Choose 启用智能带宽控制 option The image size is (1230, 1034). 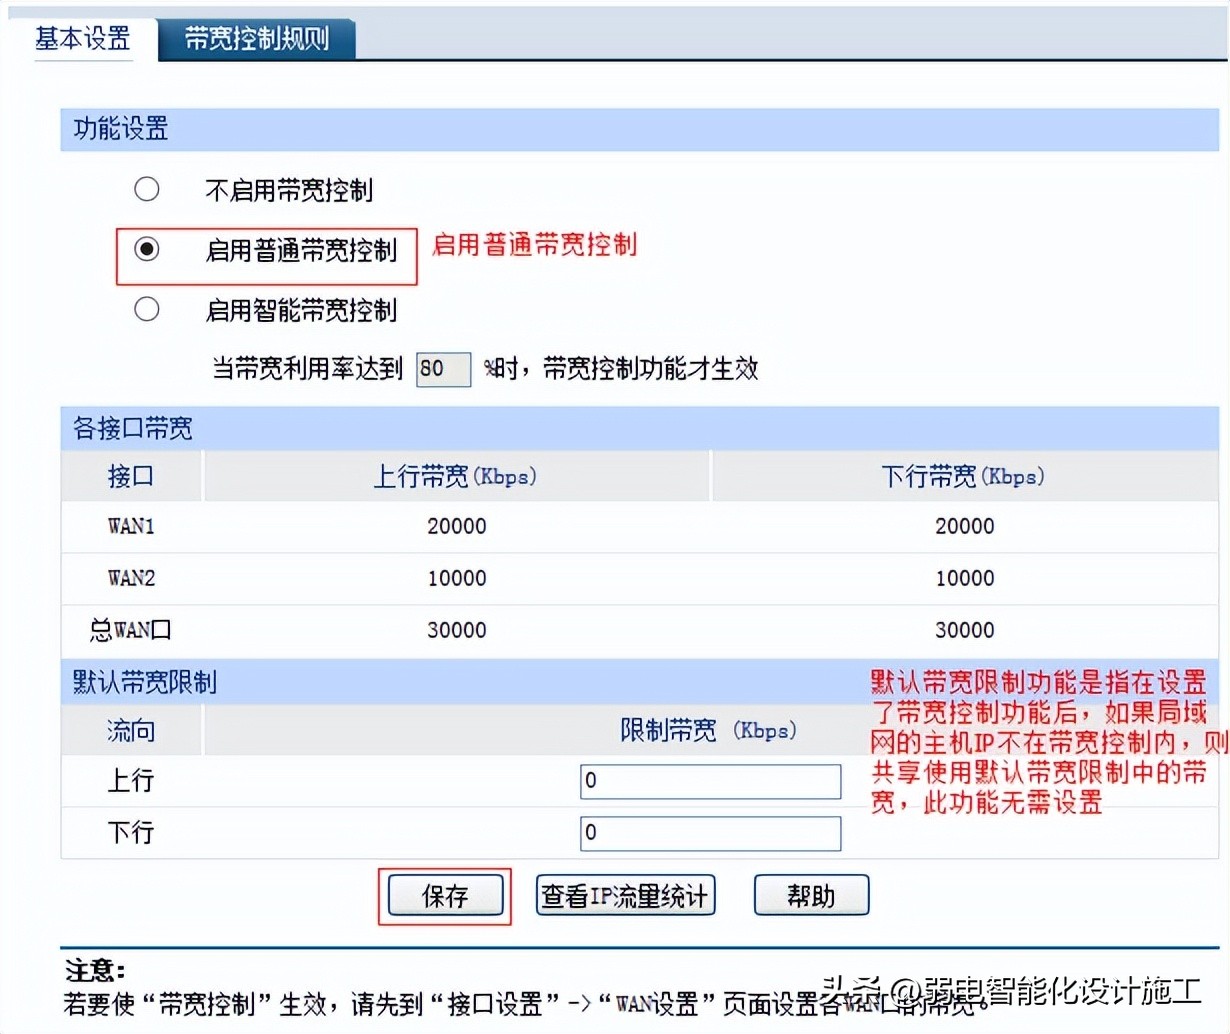click(x=147, y=310)
